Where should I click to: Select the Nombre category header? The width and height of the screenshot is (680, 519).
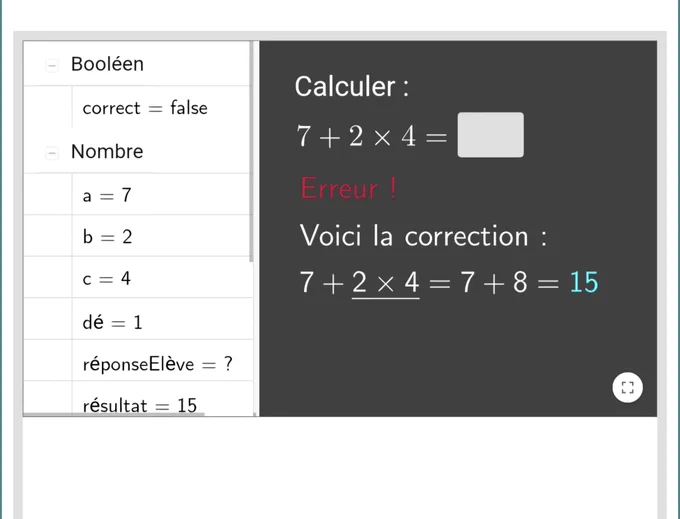pyautogui.click(x=107, y=151)
